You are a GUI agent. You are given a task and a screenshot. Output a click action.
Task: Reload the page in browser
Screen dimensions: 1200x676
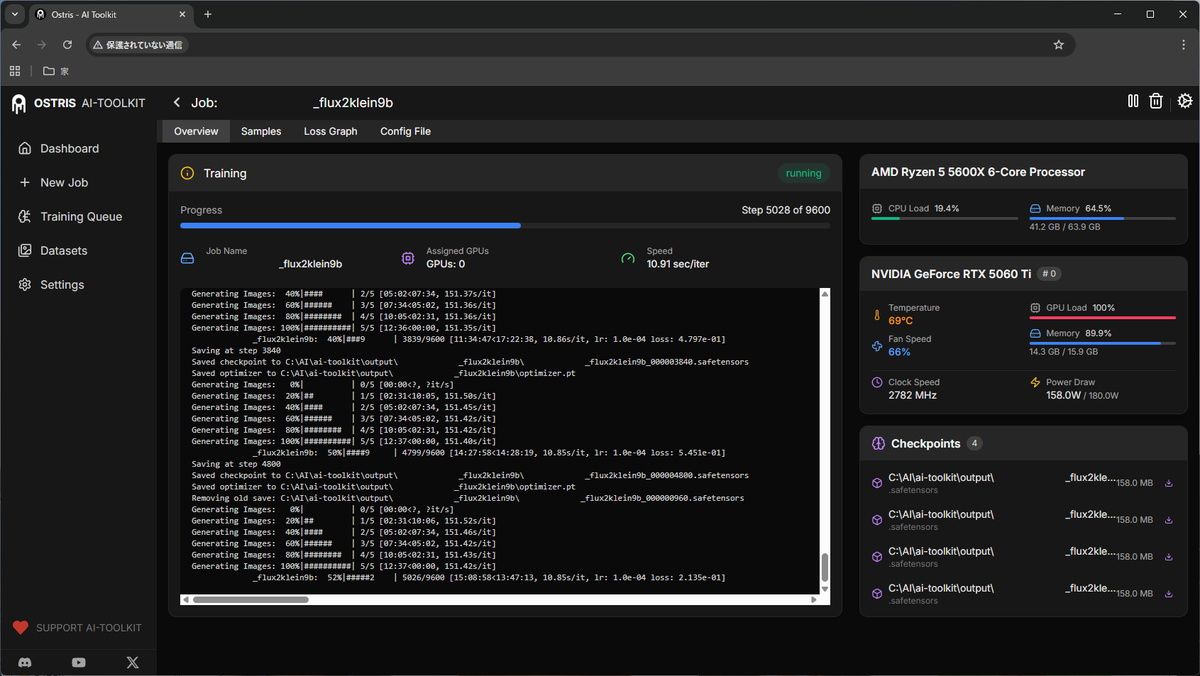[x=68, y=45]
